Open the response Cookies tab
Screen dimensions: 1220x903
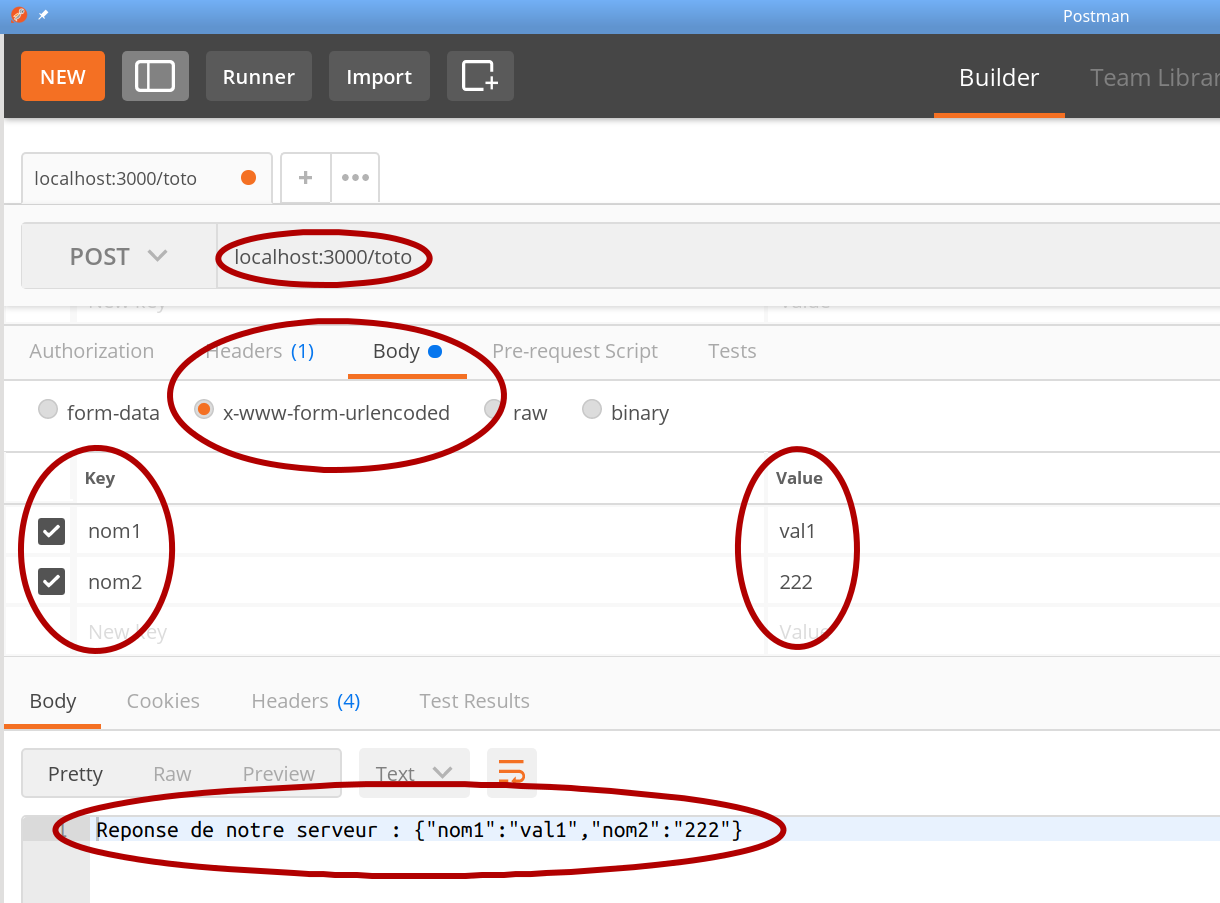coord(163,701)
